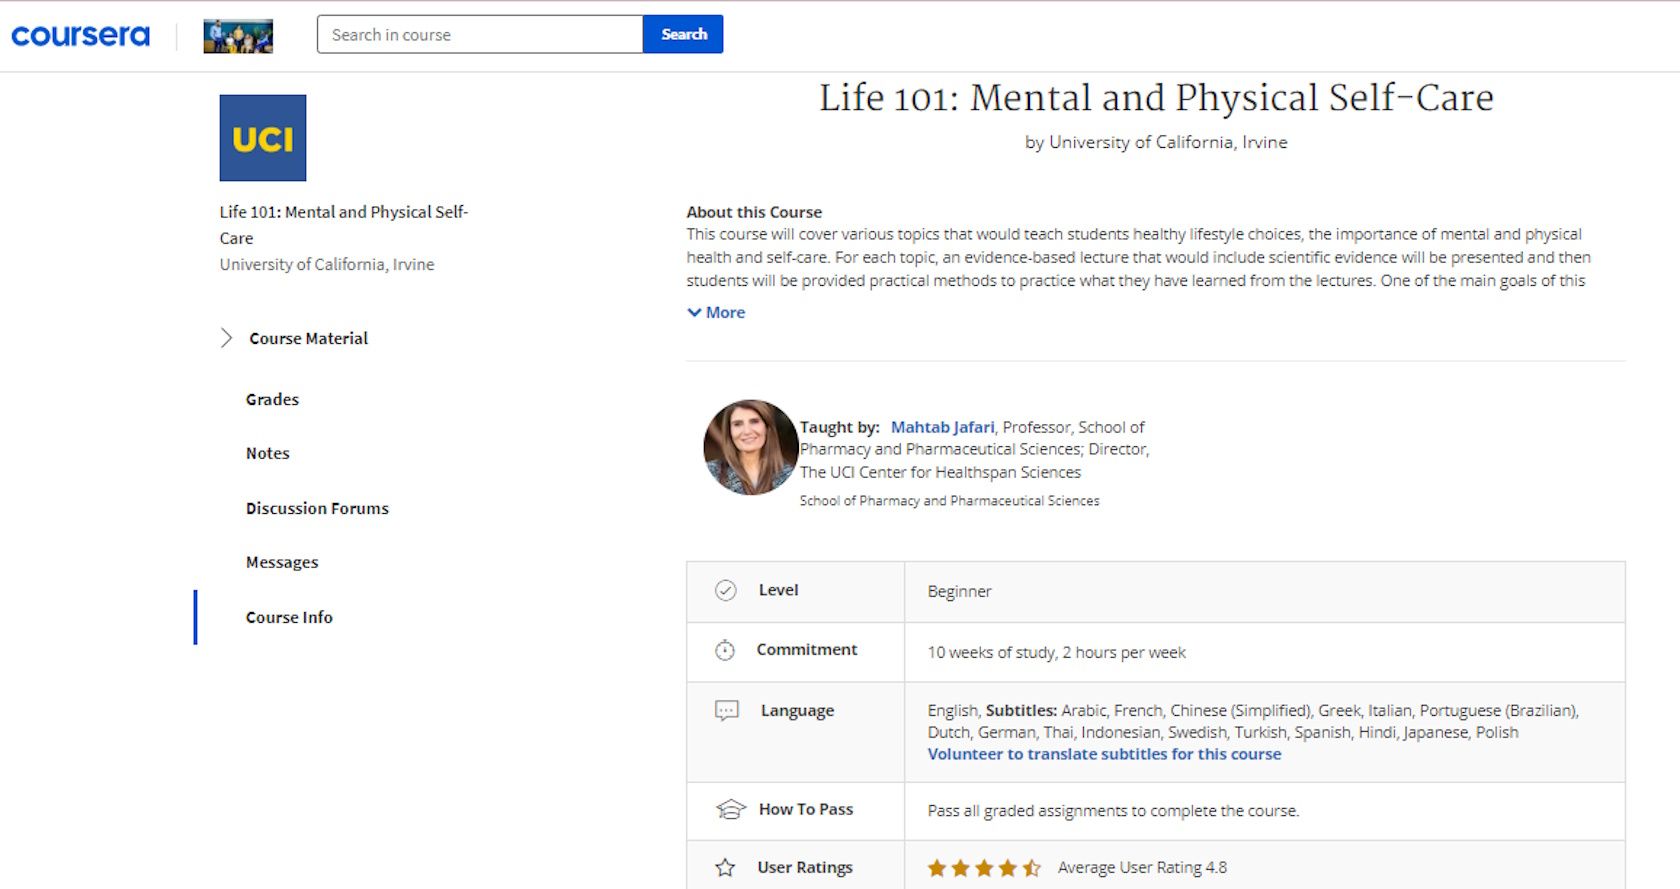The width and height of the screenshot is (1680, 889).
Task: Click 'School of Pharmacy and Pharmaceutical Sciences' caption
Action: [x=949, y=500]
